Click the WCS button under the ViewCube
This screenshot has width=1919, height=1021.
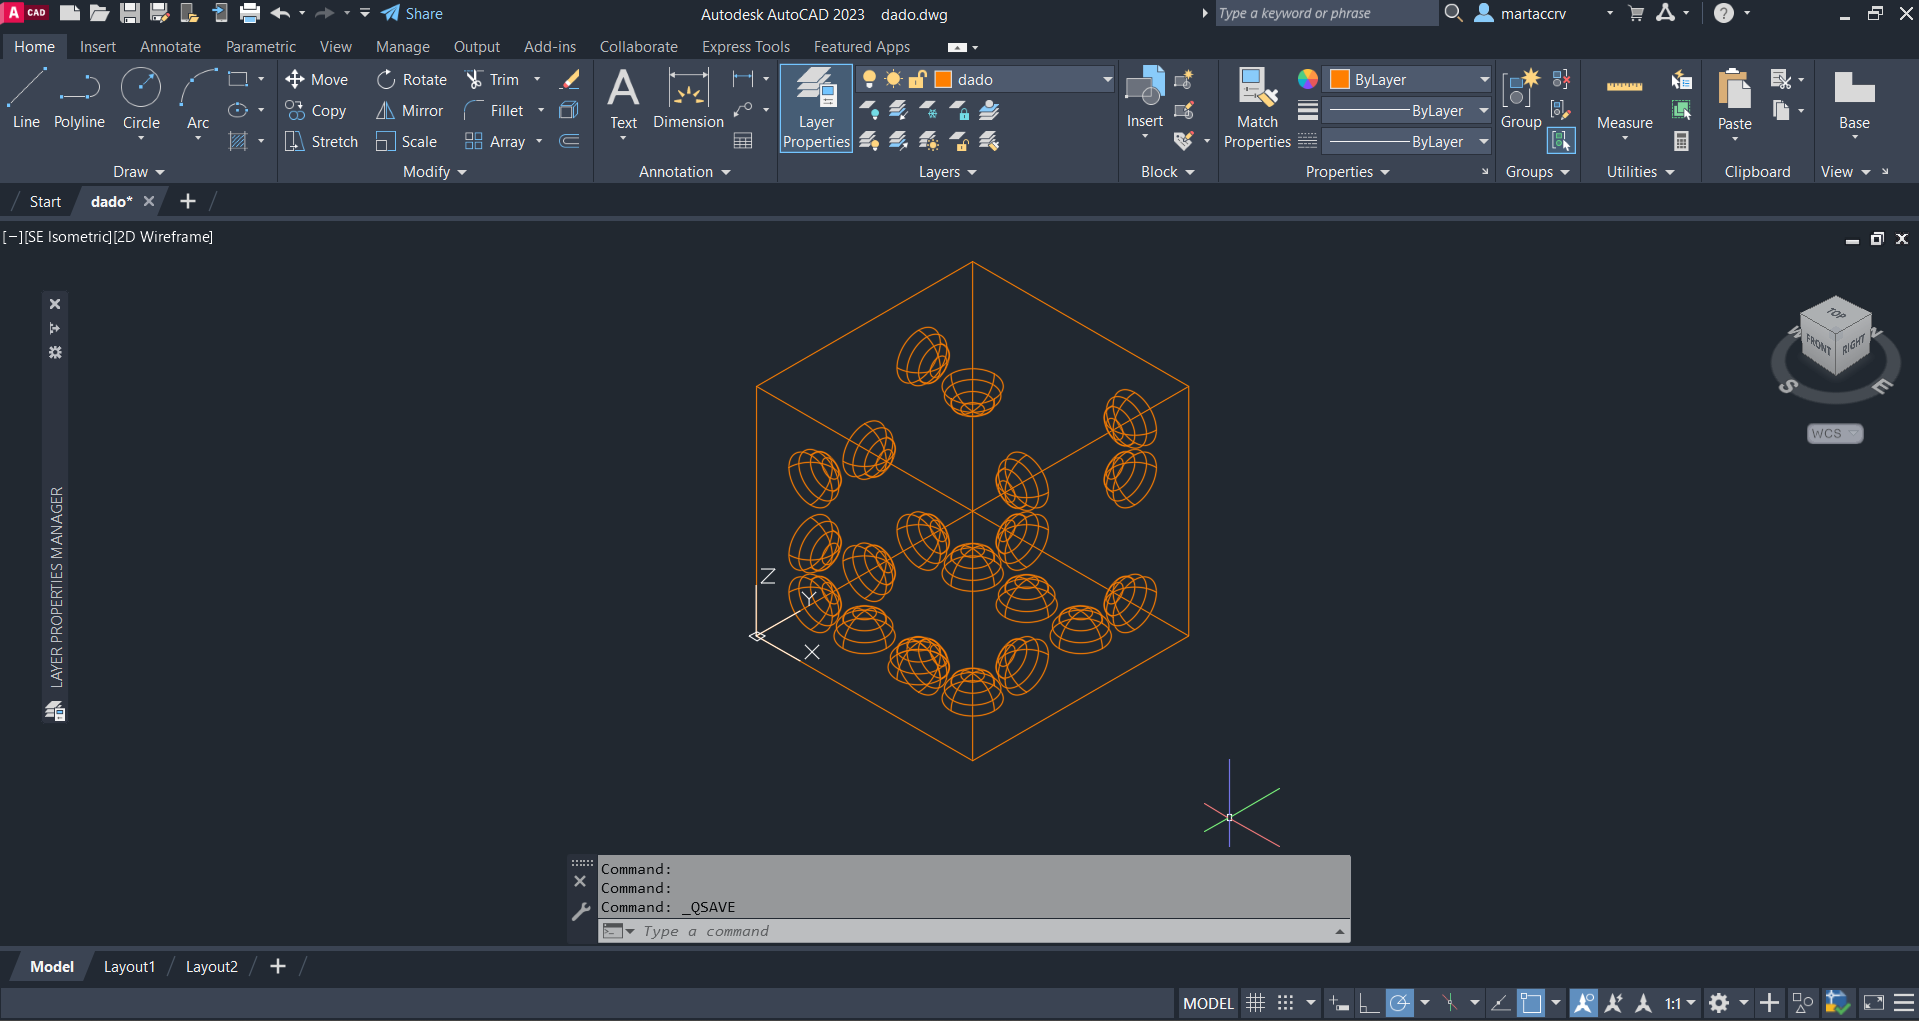(1834, 433)
